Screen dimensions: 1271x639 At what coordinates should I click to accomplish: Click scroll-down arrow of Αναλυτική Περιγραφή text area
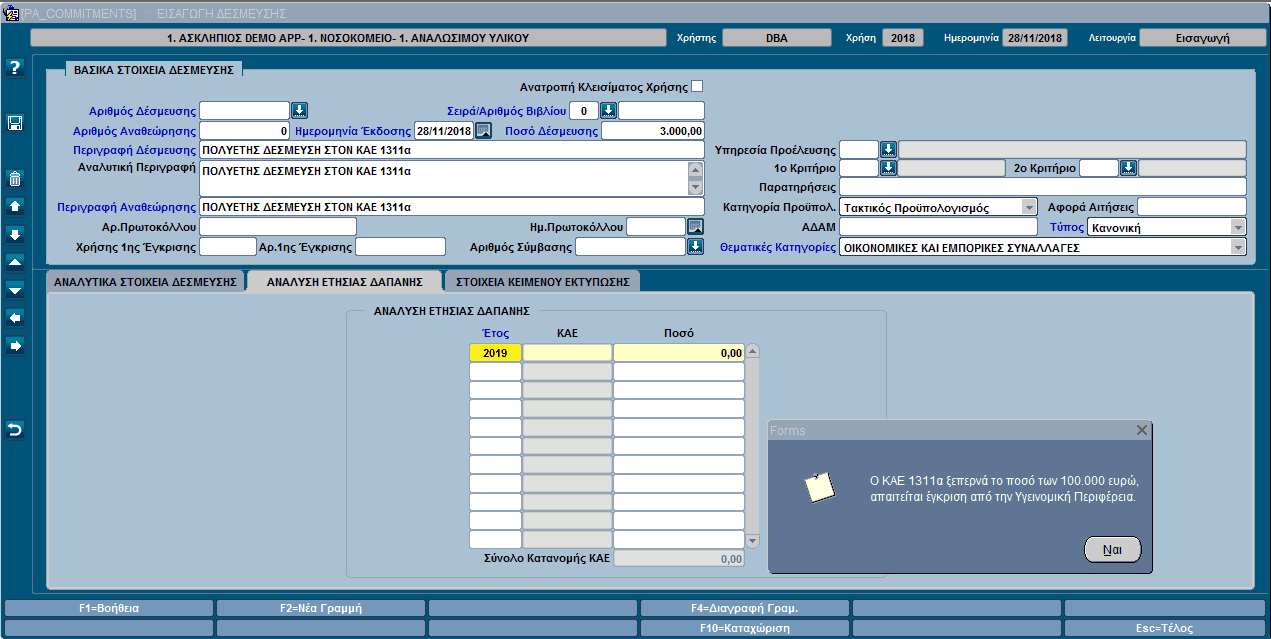pyautogui.click(x=696, y=189)
